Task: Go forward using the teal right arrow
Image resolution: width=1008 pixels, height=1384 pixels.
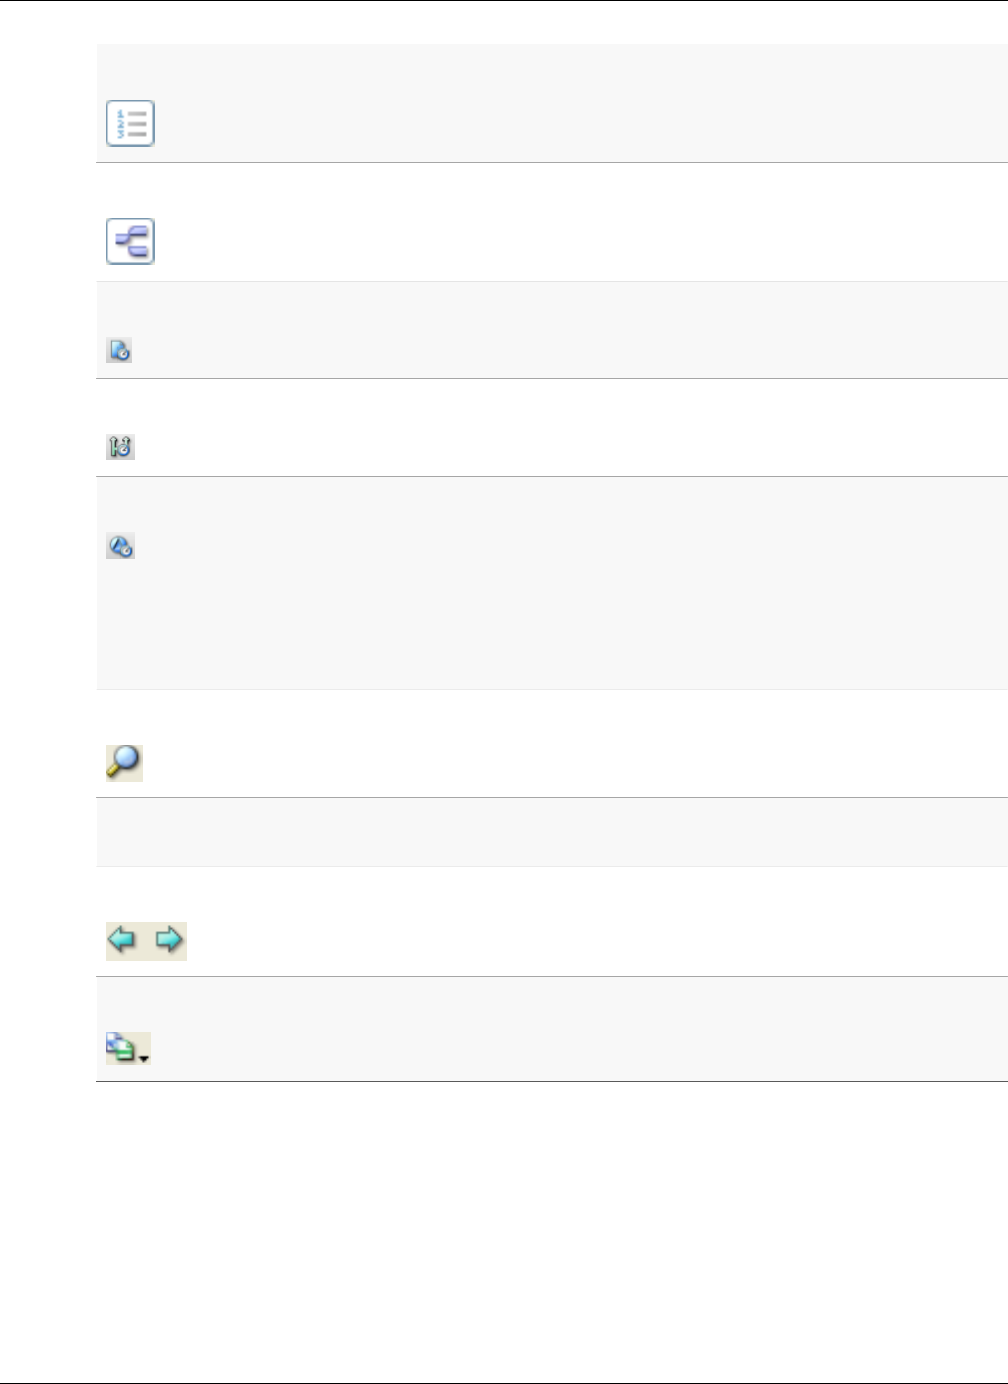Action: pos(169,941)
